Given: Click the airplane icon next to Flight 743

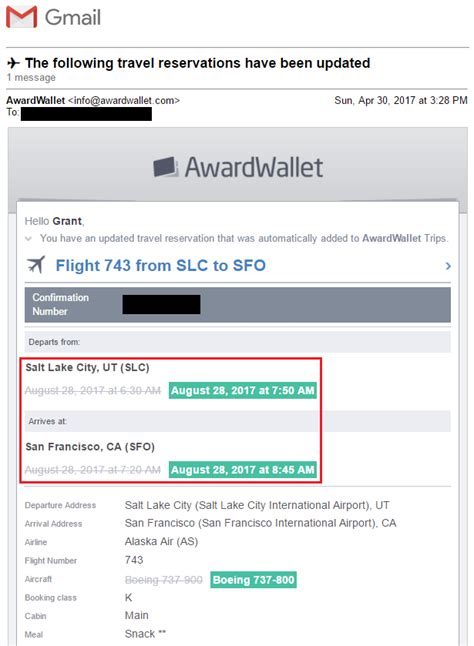Looking at the screenshot, I should click(x=36, y=265).
